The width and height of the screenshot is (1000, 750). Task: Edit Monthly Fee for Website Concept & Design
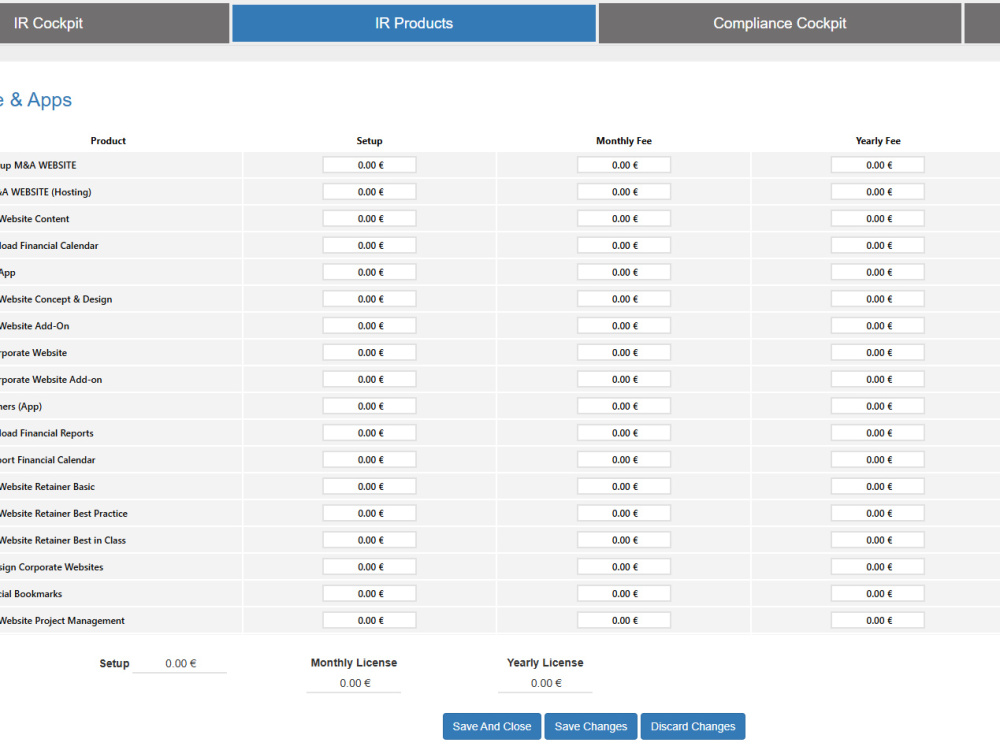(624, 299)
